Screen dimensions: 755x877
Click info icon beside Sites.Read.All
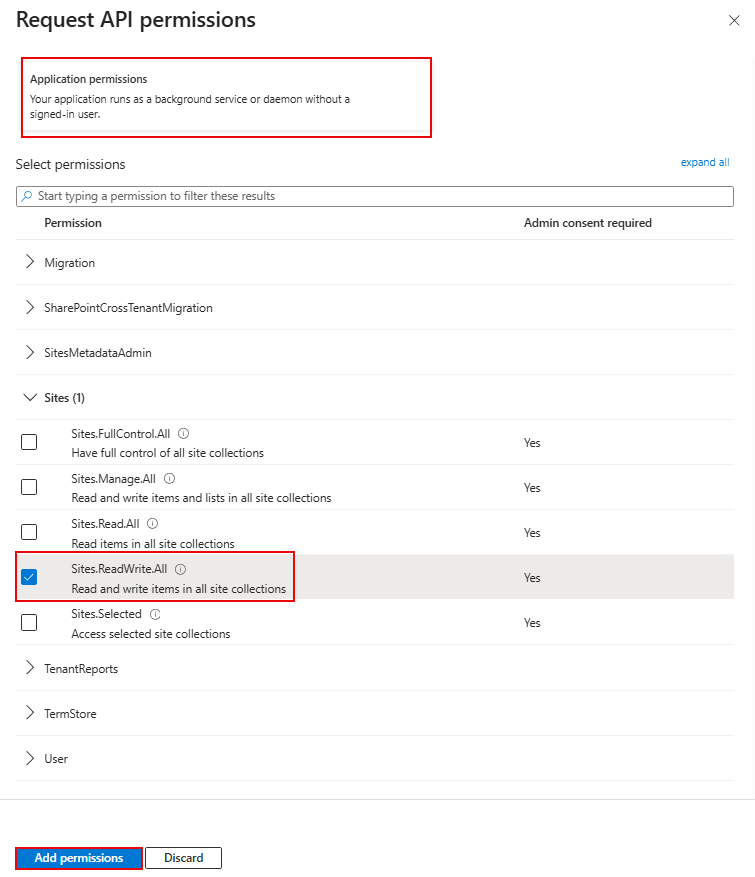point(153,523)
